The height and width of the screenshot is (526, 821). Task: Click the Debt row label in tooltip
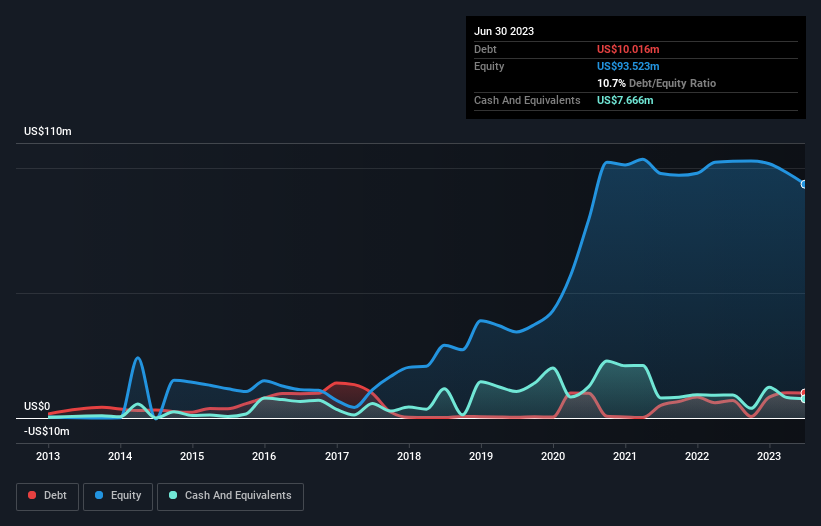point(485,49)
